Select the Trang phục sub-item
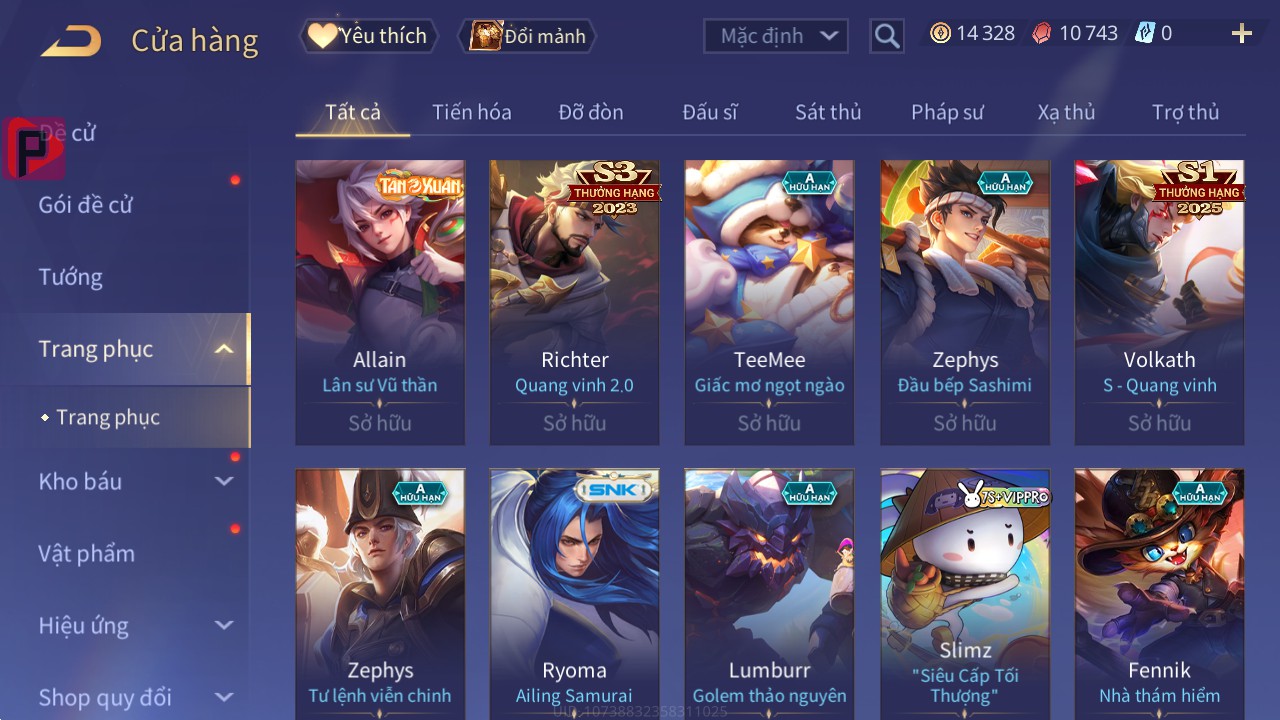The height and width of the screenshot is (720, 1280). 108,417
